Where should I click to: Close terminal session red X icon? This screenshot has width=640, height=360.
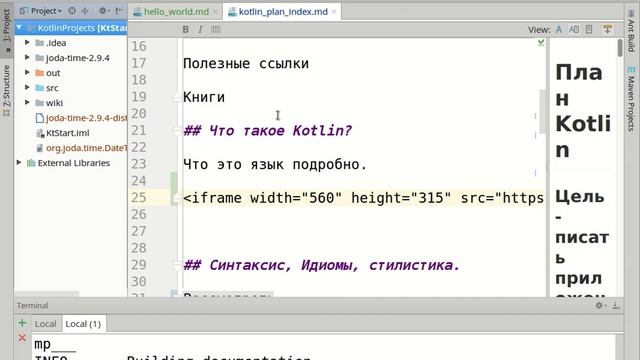(x=22, y=338)
